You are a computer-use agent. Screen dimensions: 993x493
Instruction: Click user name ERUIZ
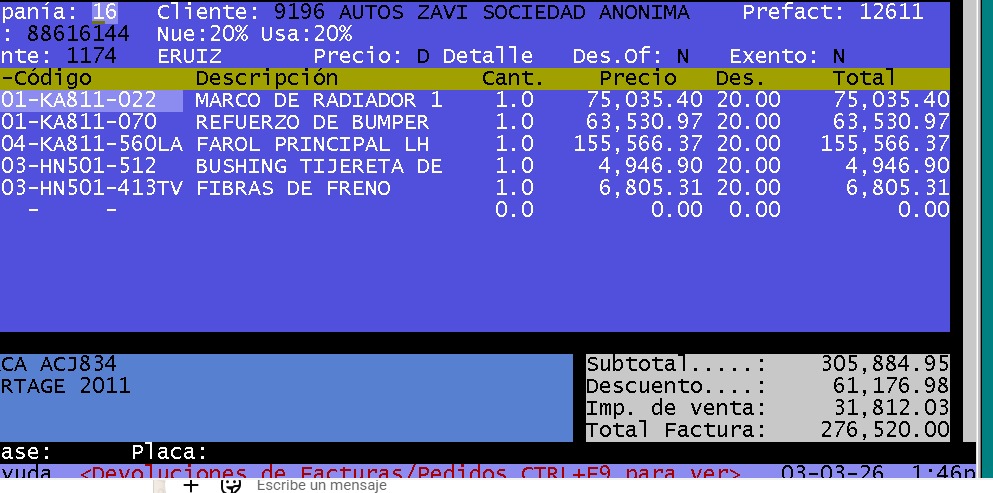pyautogui.click(x=189, y=56)
